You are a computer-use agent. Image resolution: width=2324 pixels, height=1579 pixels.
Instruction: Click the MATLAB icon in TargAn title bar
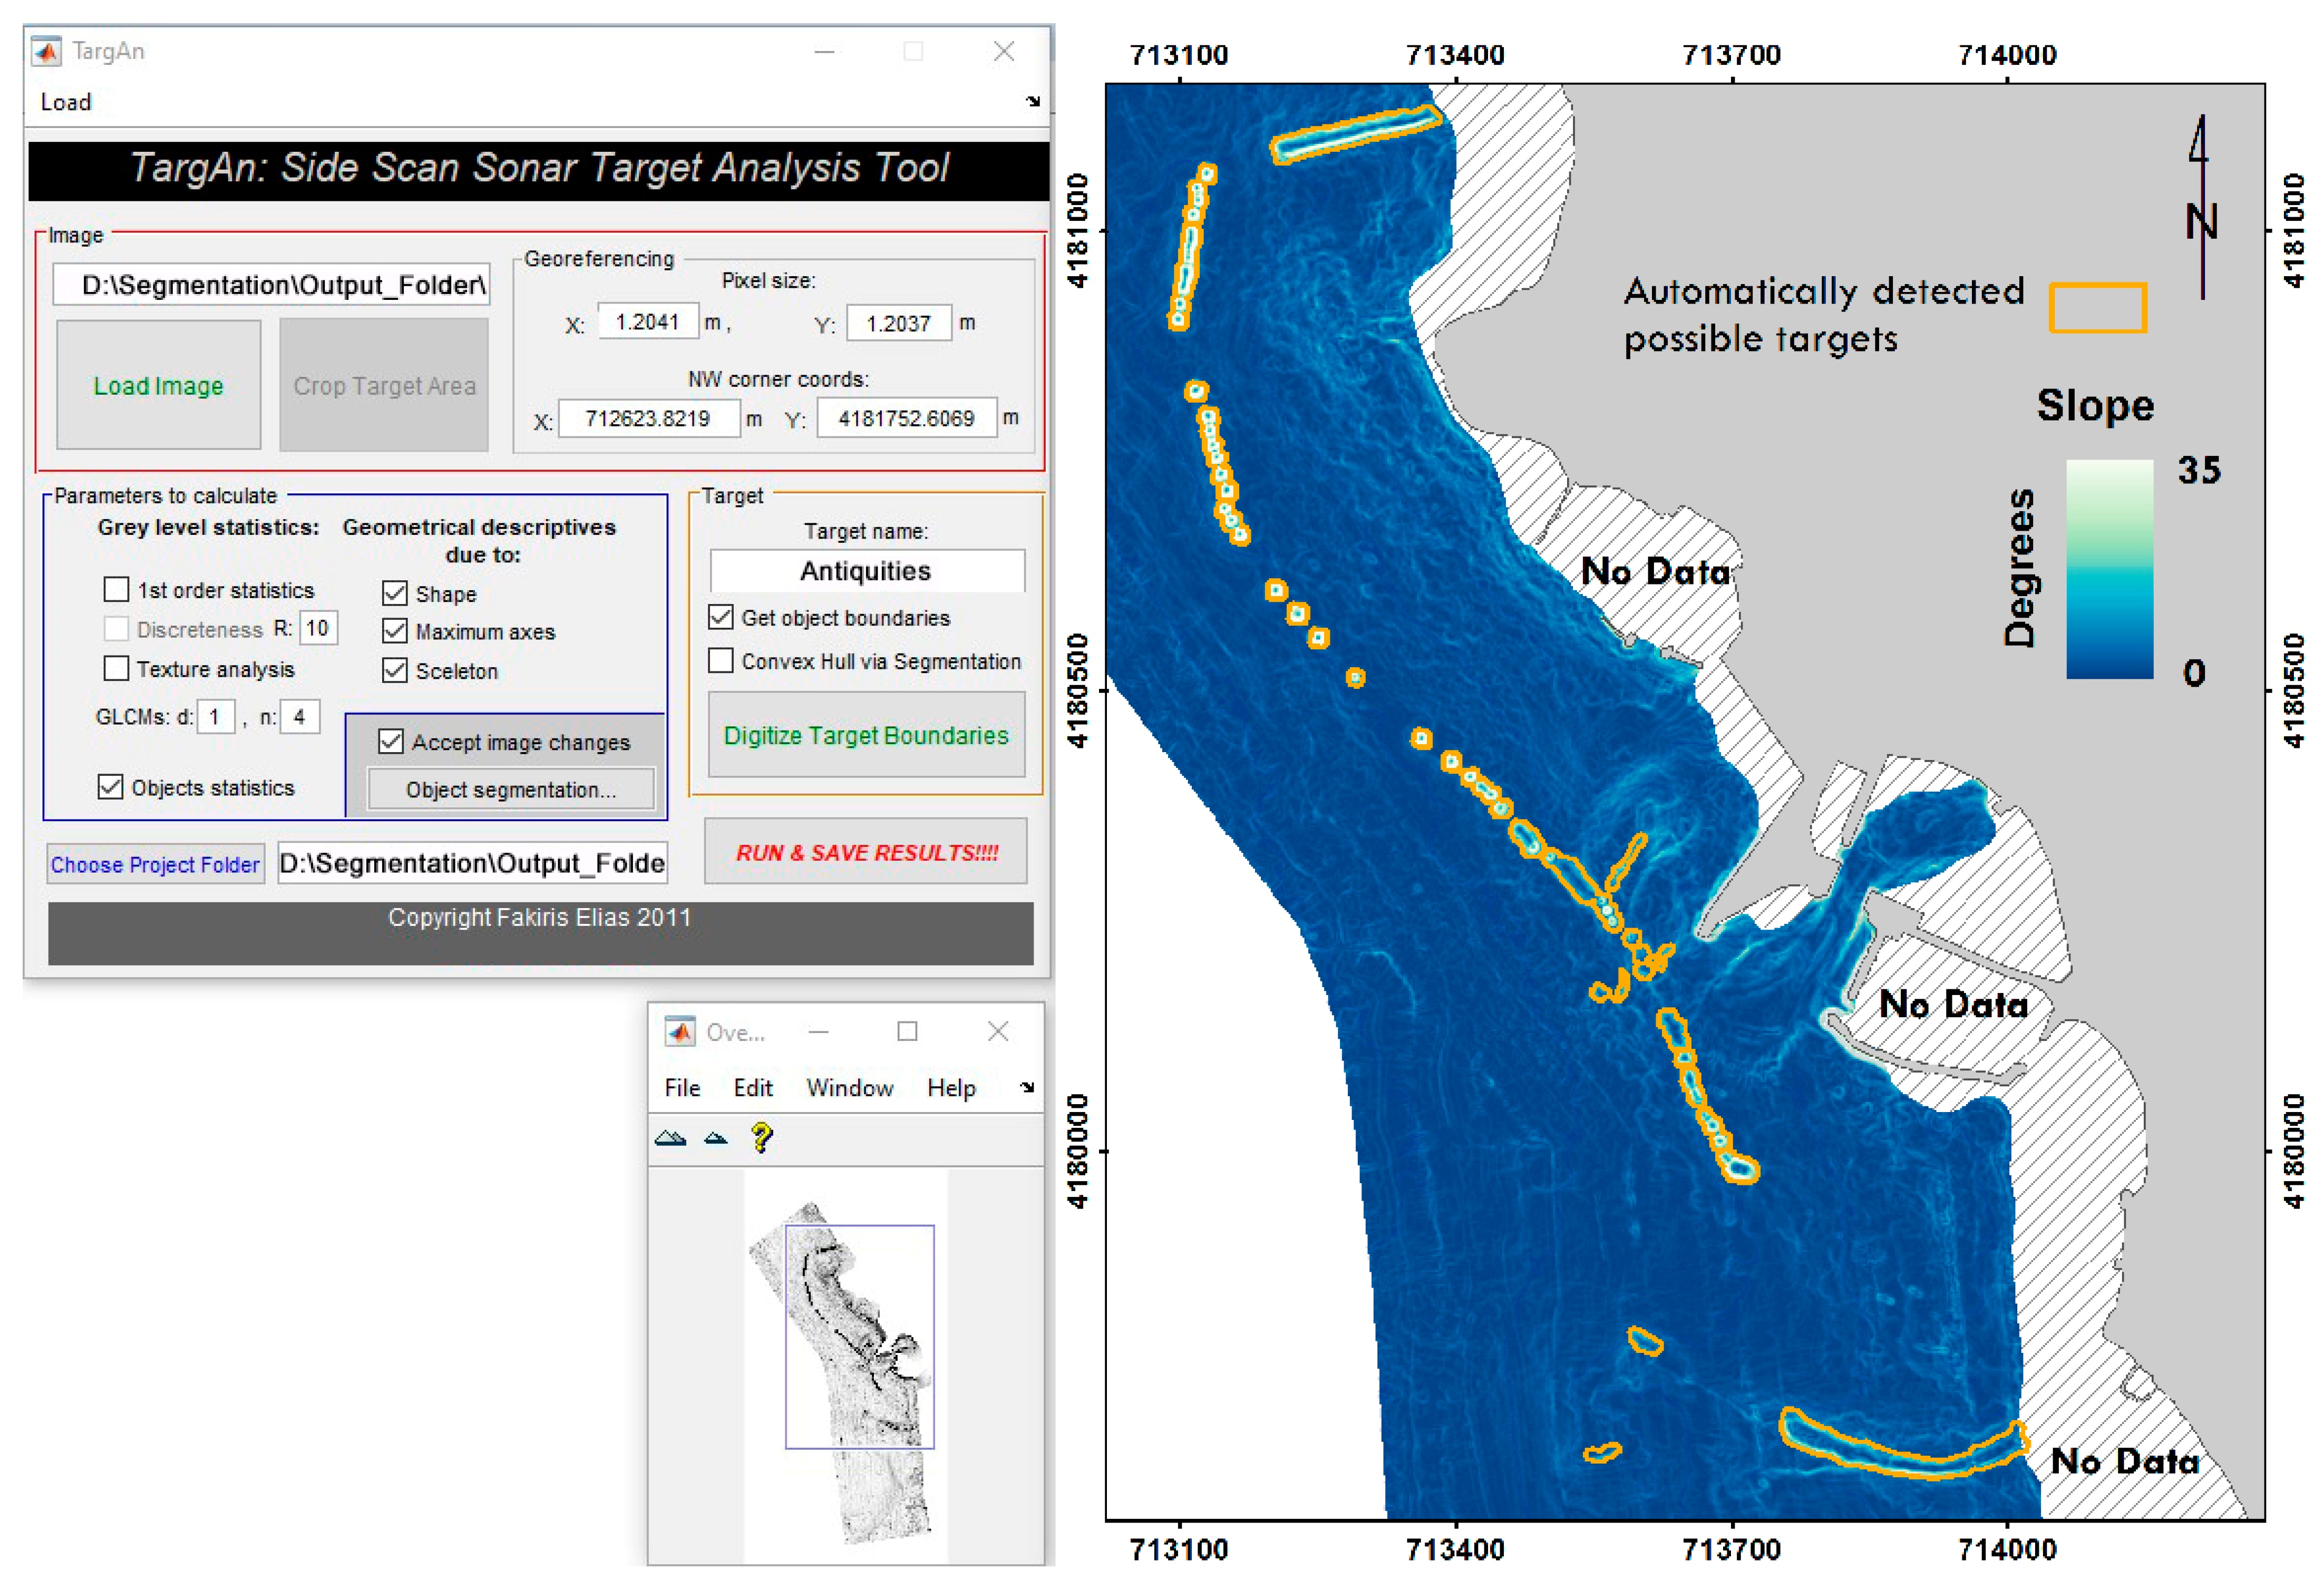pos(46,51)
